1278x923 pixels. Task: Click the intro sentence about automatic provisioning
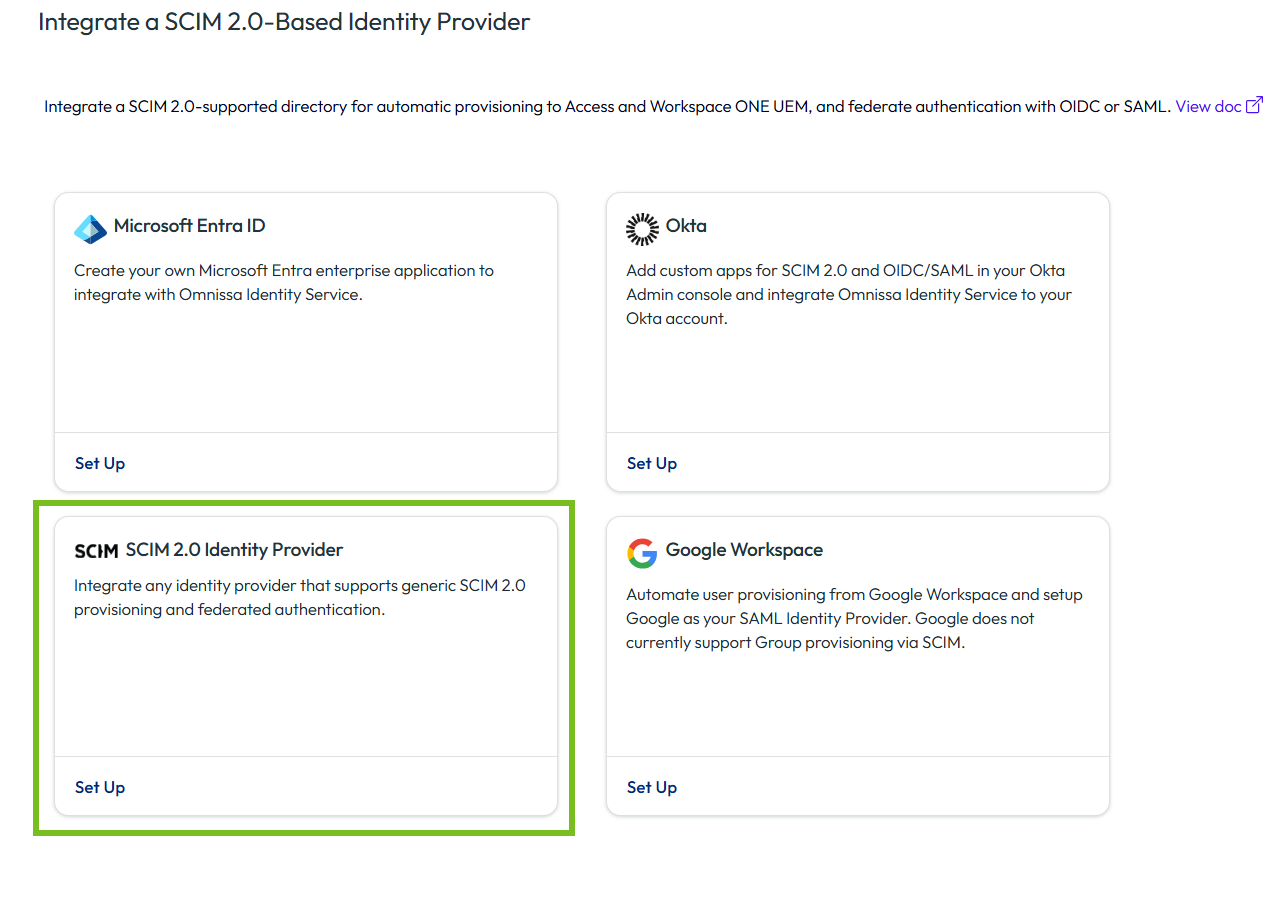point(607,106)
